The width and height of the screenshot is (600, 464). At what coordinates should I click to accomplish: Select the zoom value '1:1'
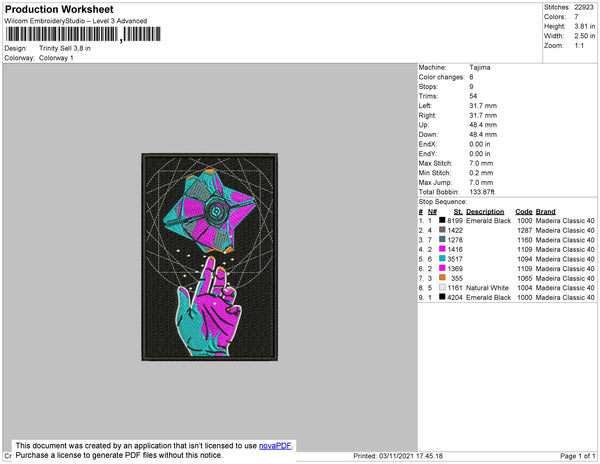coord(579,46)
